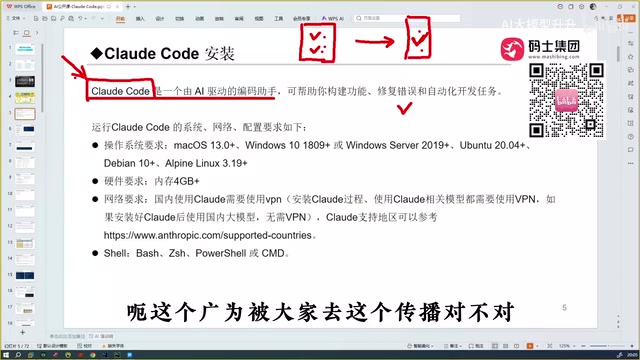640x360 pixels.
Task: Select the 切换 (Transitions) ribbon tab
Action: tap(180, 19)
